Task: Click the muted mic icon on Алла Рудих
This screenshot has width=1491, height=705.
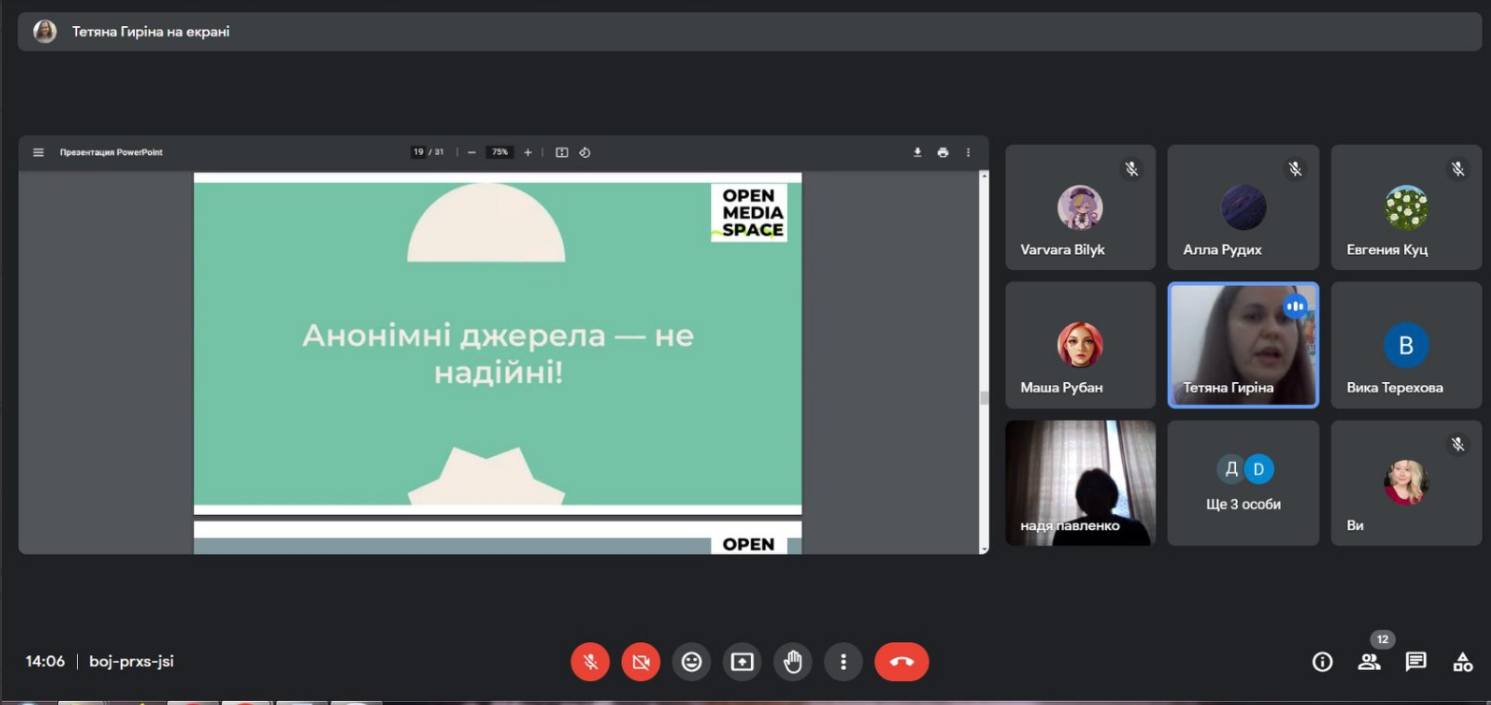Action: click(x=1295, y=169)
